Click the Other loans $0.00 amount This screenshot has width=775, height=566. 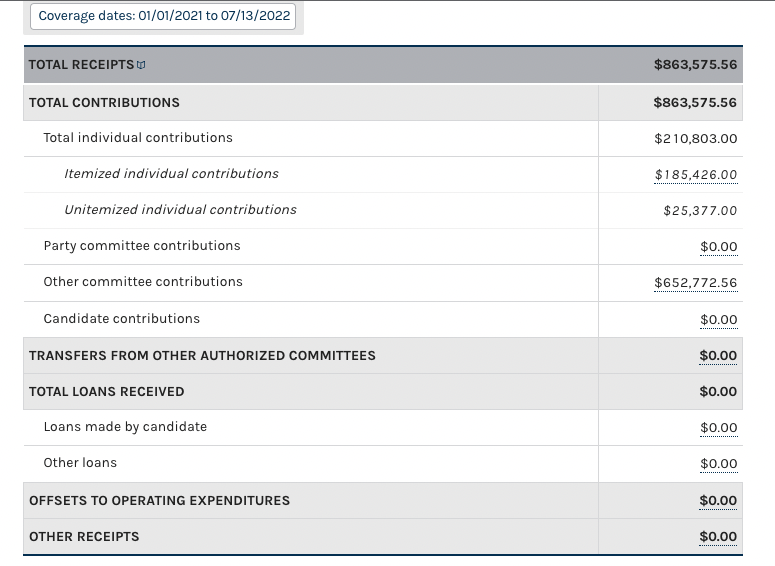[718, 464]
